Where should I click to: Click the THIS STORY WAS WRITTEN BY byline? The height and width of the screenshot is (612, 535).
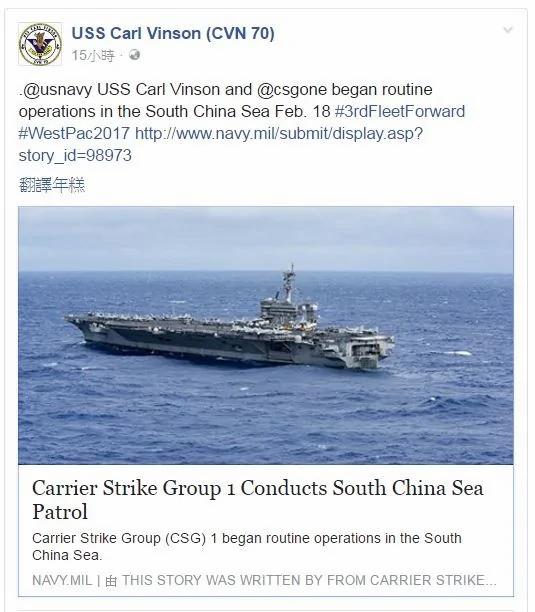click(309, 580)
